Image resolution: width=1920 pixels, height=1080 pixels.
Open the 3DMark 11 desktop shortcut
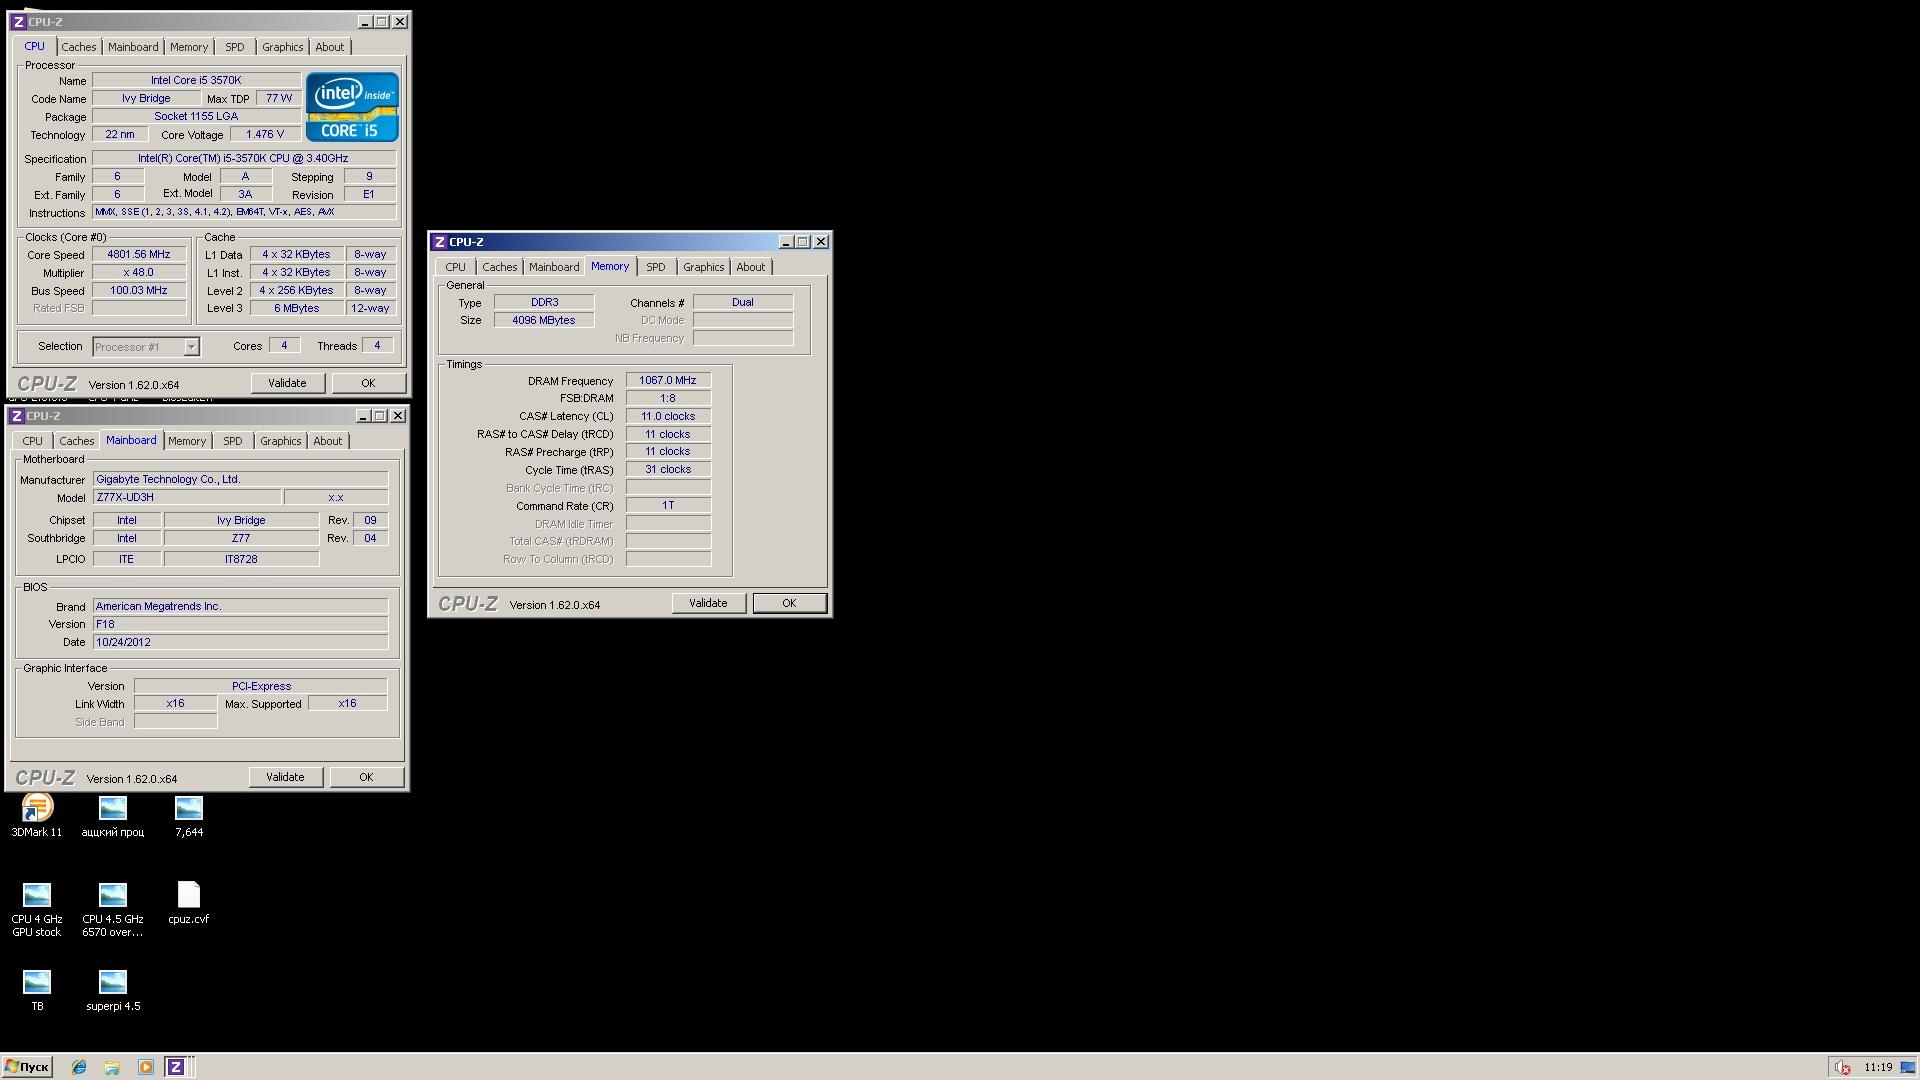(37, 814)
